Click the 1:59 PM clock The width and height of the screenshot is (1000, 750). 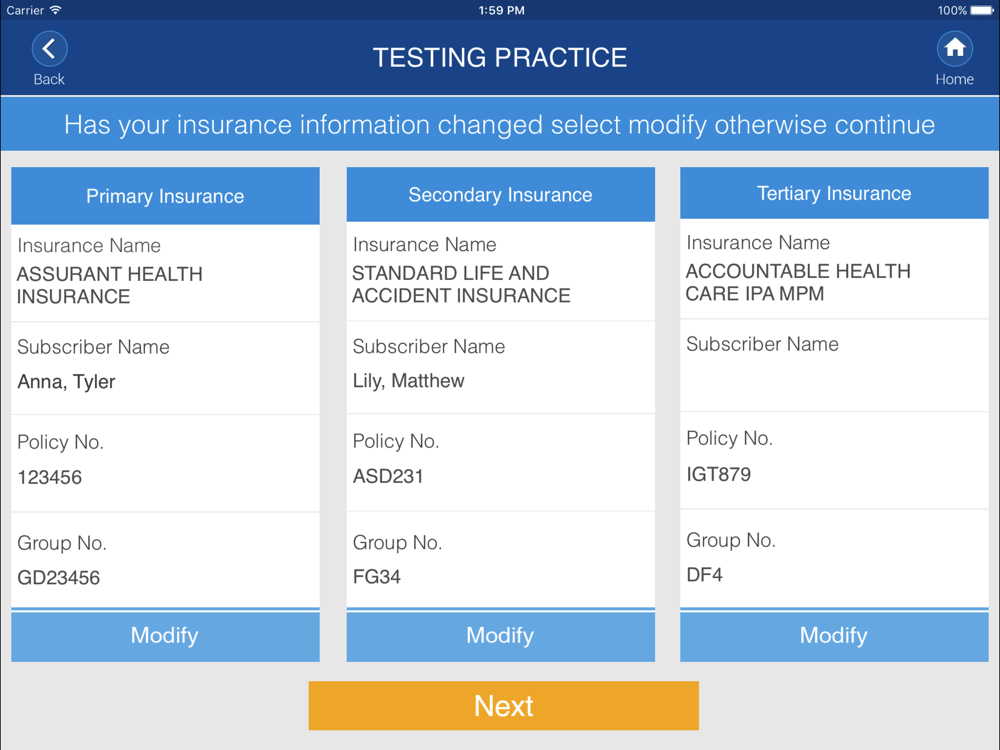click(501, 10)
